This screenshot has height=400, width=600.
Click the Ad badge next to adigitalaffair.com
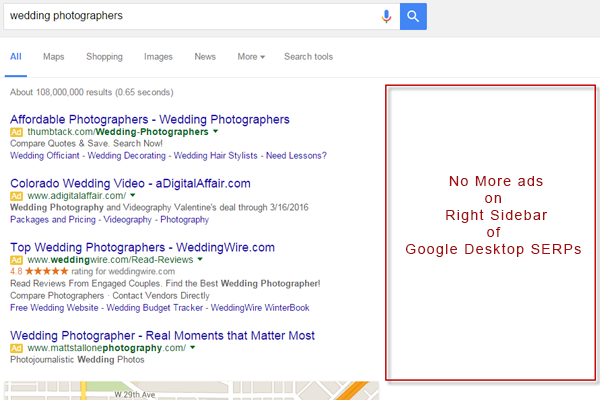coord(16,196)
